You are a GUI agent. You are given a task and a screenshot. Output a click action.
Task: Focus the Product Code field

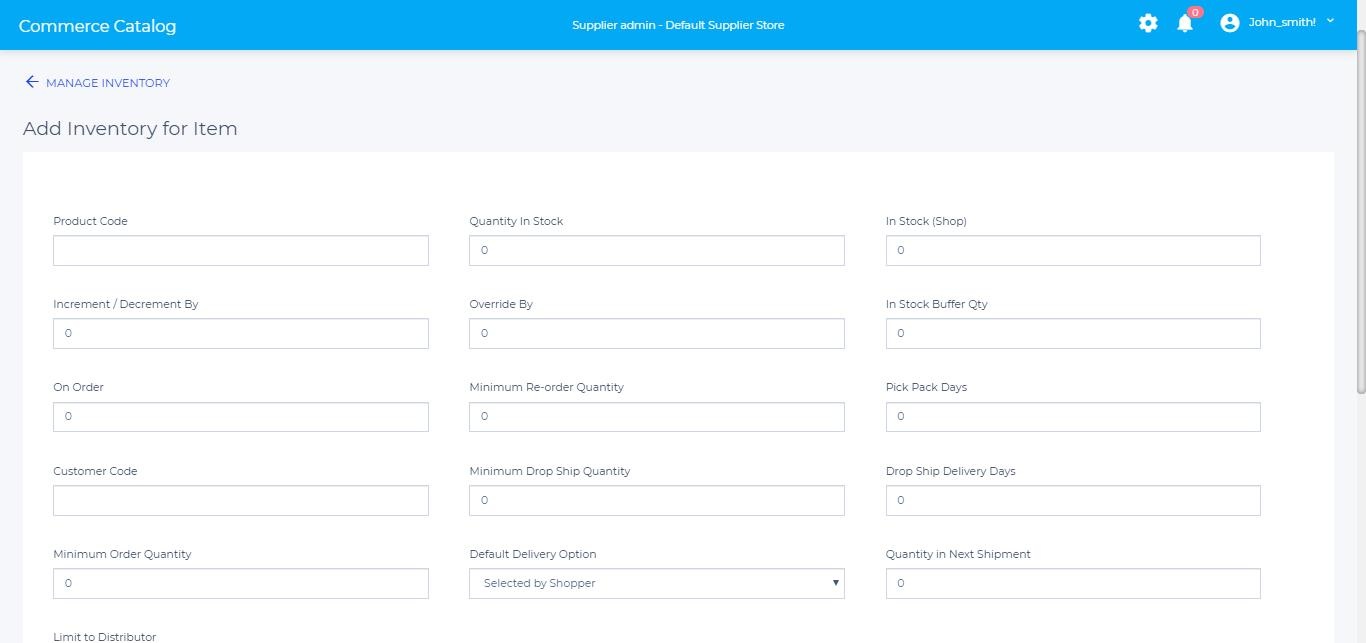click(241, 250)
